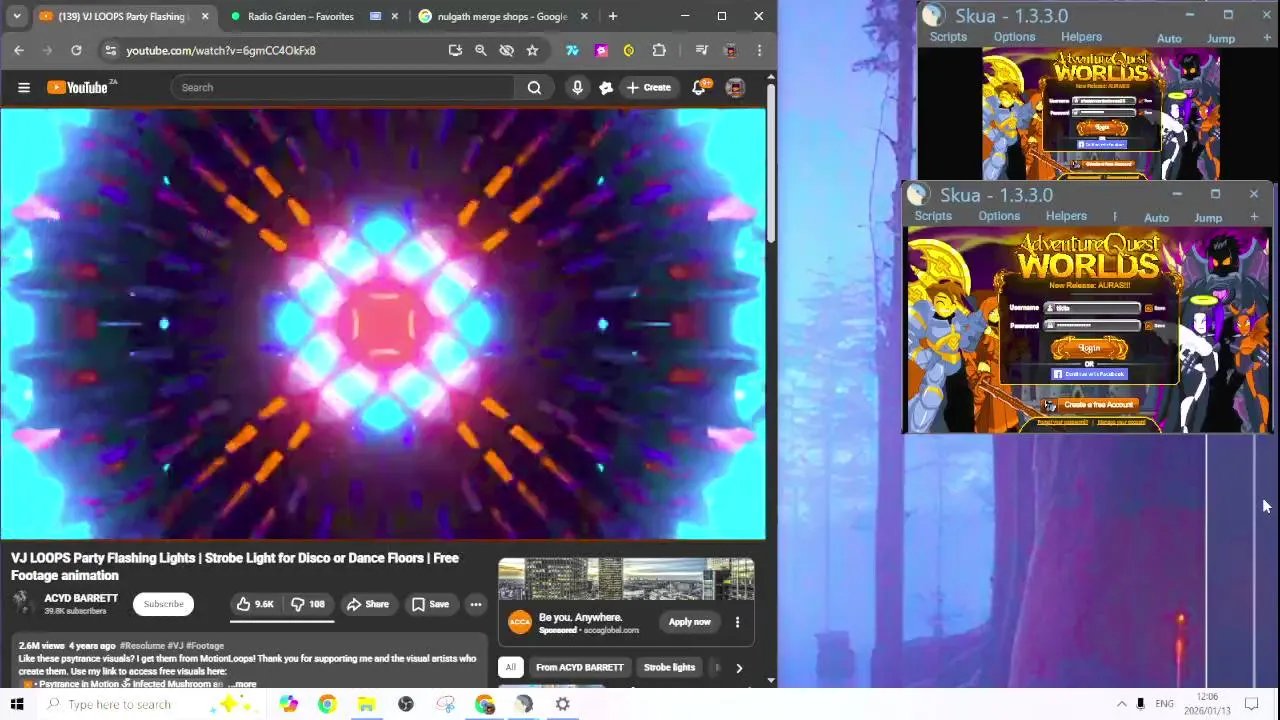The image size is (1280, 720).
Task: Open Chrome three-dot menu
Action: tap(759, 50)
